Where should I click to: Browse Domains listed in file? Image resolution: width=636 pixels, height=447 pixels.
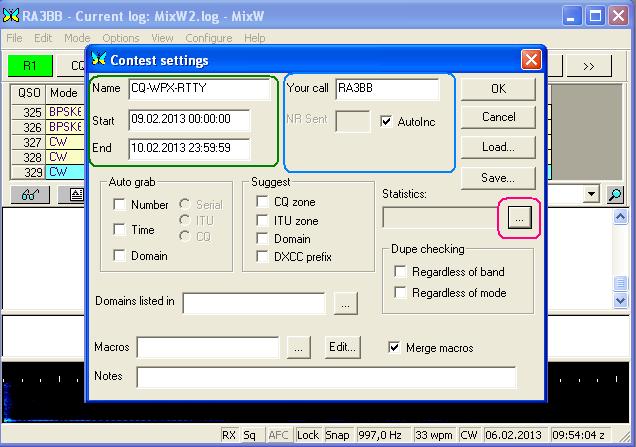345,301
